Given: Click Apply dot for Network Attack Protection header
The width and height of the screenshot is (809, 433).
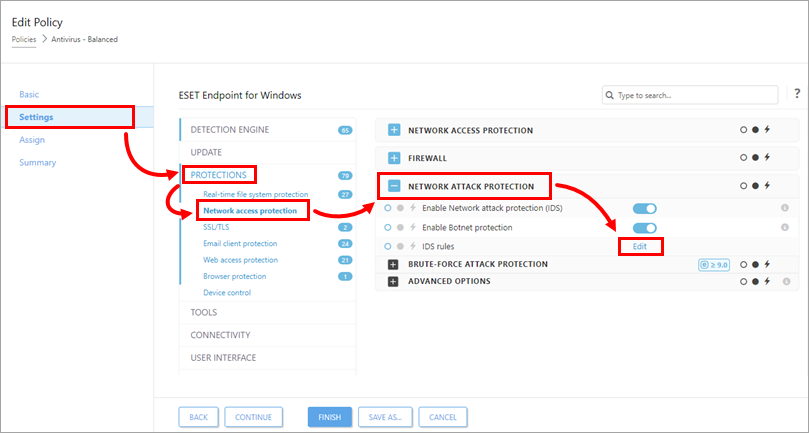Looking at the screenshot, I should tap(755, 186).
